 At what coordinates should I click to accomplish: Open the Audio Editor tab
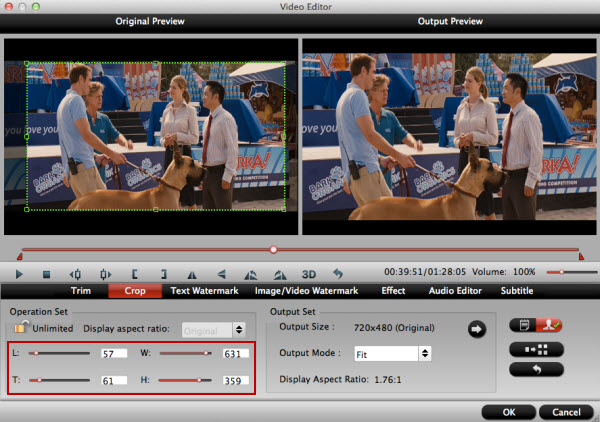[455, 291]
